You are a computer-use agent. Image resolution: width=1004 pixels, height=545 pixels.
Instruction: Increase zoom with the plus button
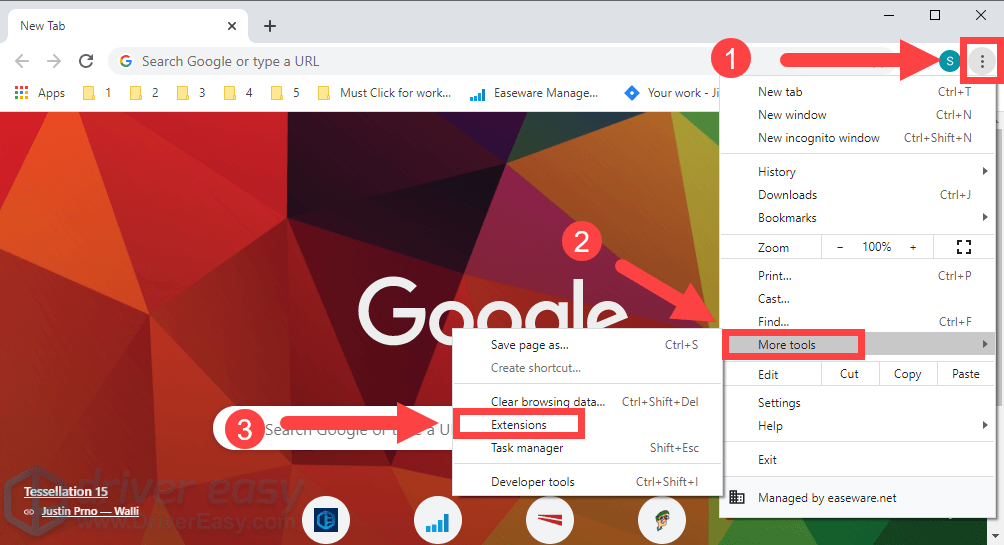[912, 247]
